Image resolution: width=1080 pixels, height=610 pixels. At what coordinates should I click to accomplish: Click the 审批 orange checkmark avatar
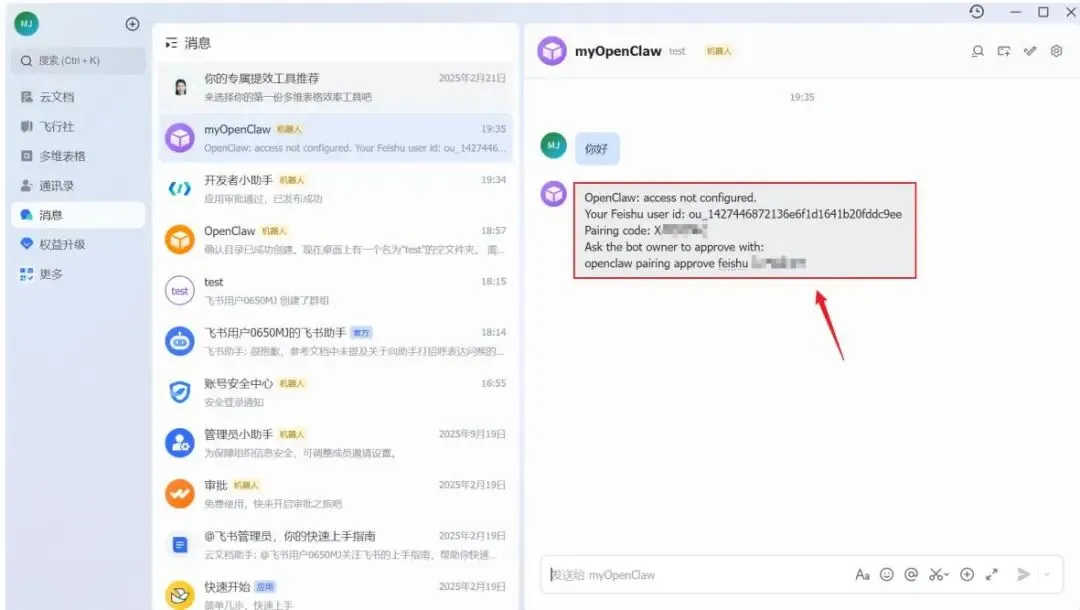pos(180,494)
